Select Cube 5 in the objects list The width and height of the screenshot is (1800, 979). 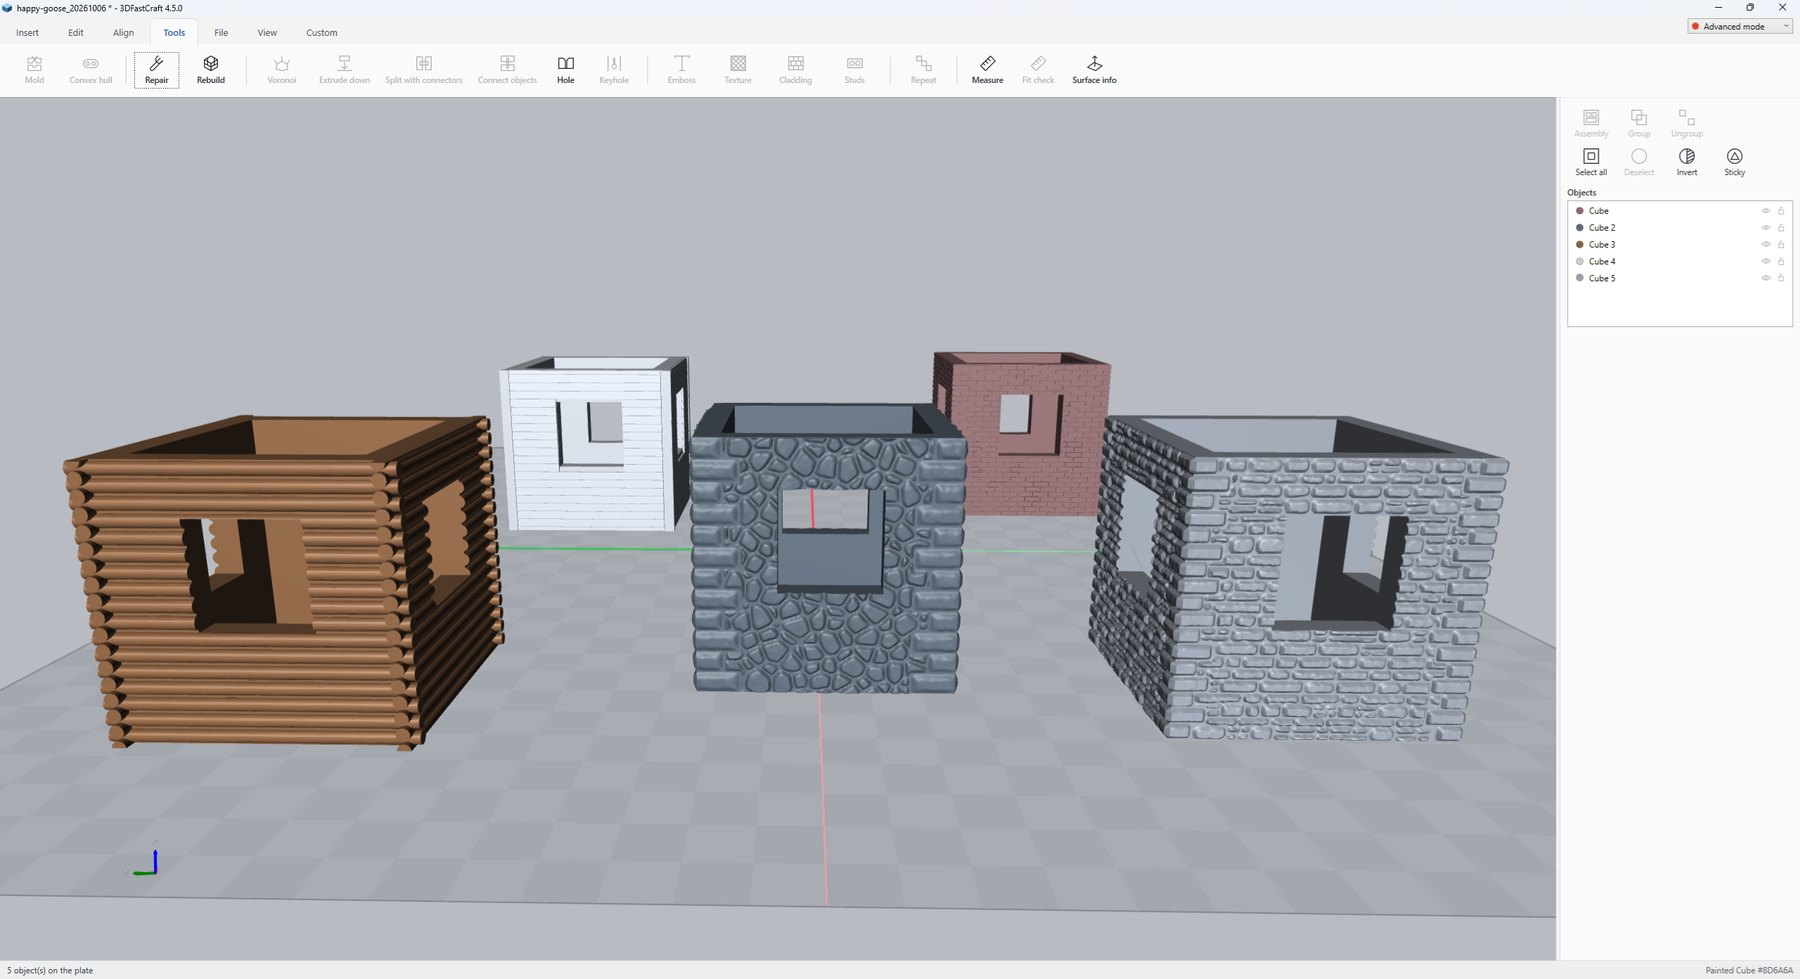tap(1680, 278)
